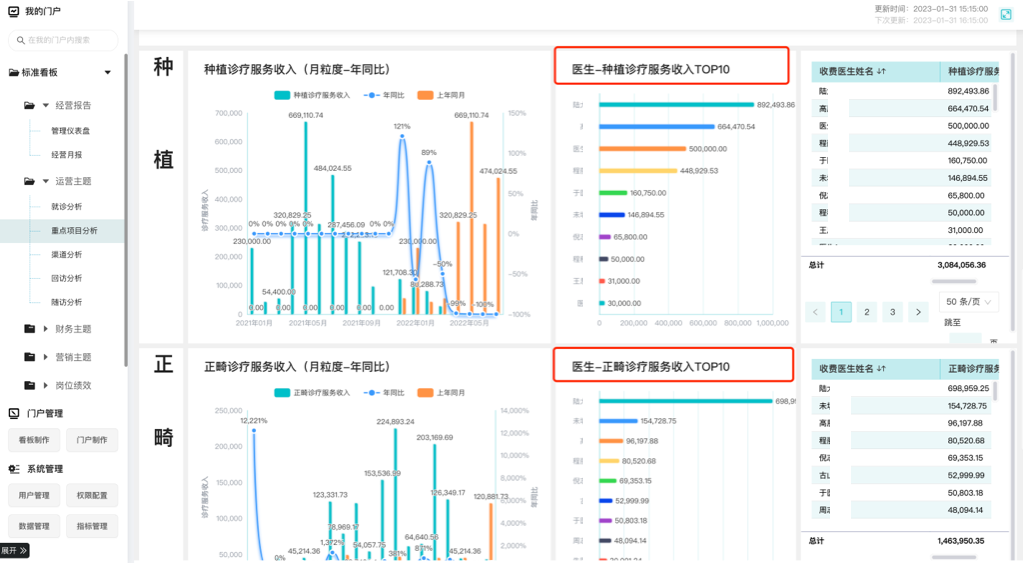
Task: Go to page 2 of implant table
Action: click(x=866, y=312)
